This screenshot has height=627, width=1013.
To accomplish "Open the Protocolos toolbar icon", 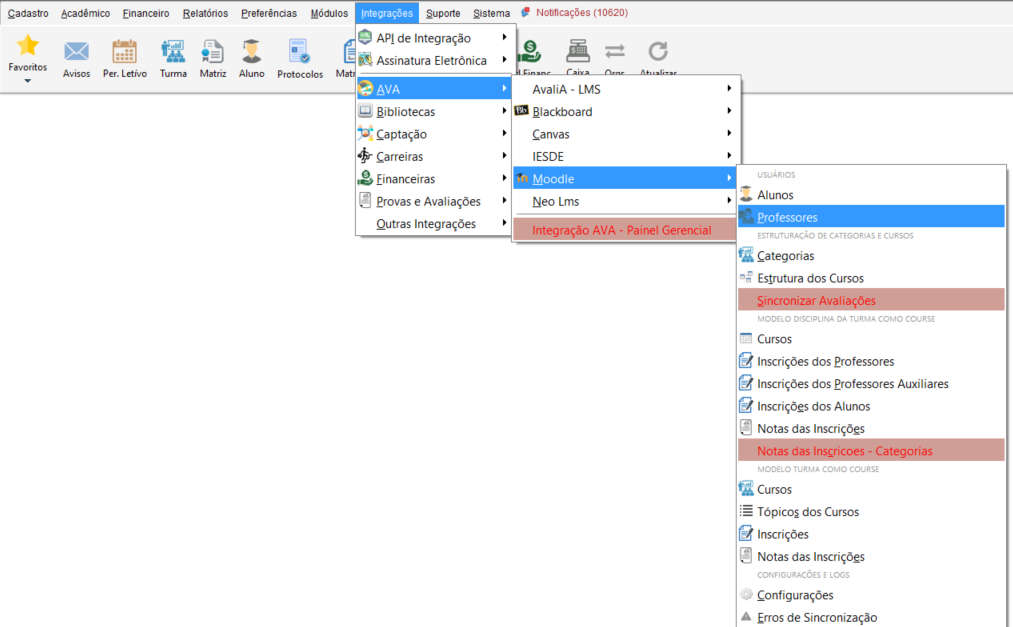I will click(300, 52).
